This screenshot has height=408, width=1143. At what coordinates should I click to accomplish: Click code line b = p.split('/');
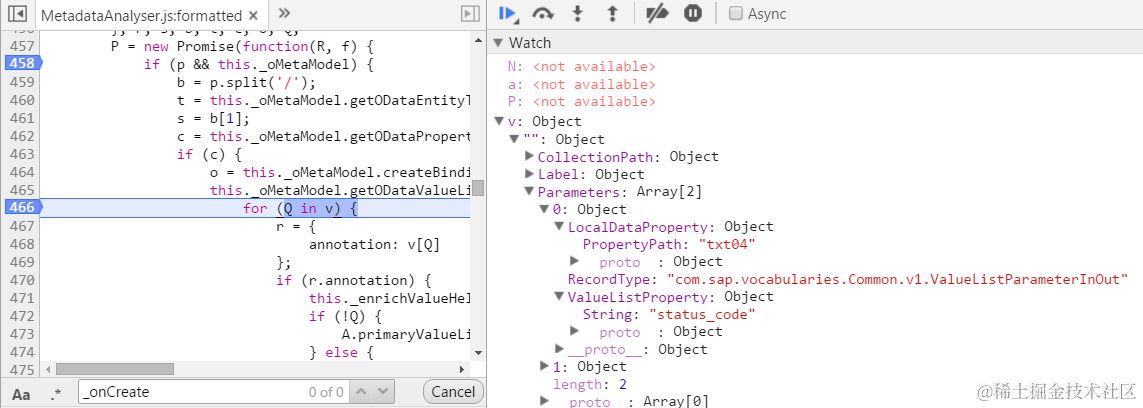coord(246,82)
